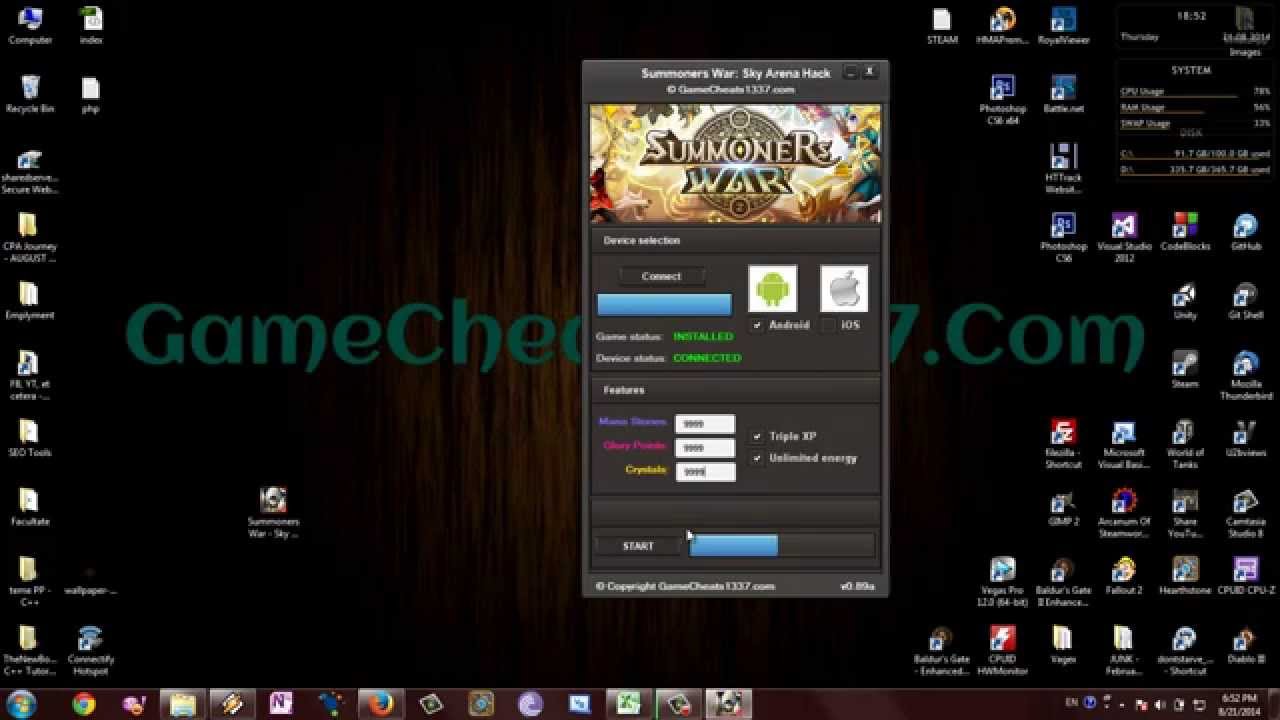Click the Copyright GameCheats1337.com footer text
The image size is (1280, 720).
685,587
